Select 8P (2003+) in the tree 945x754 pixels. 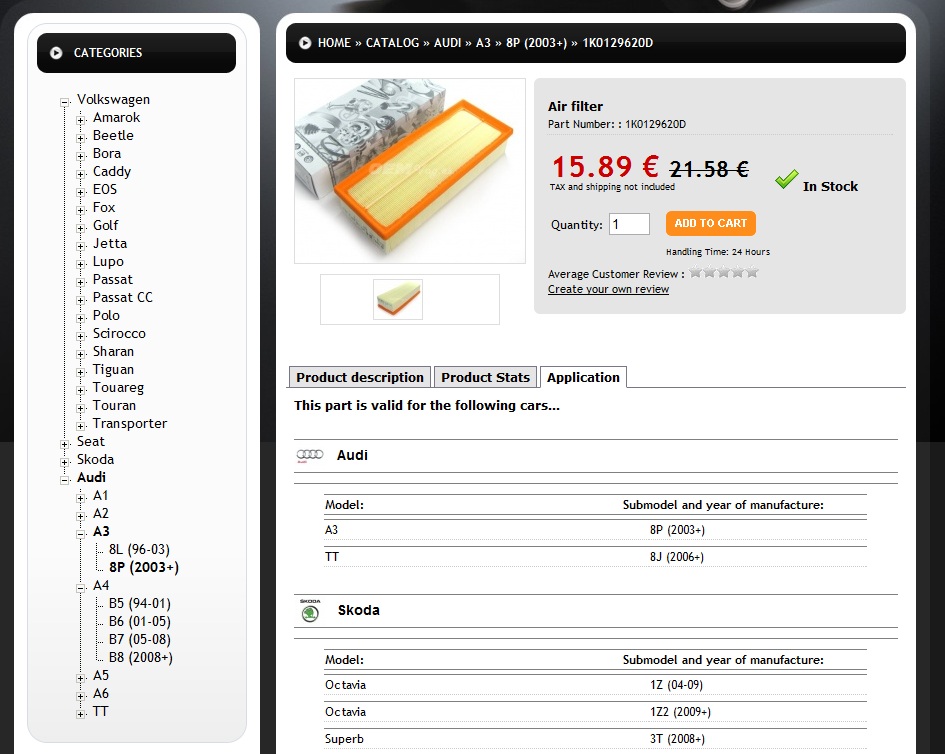pos(144,568)
